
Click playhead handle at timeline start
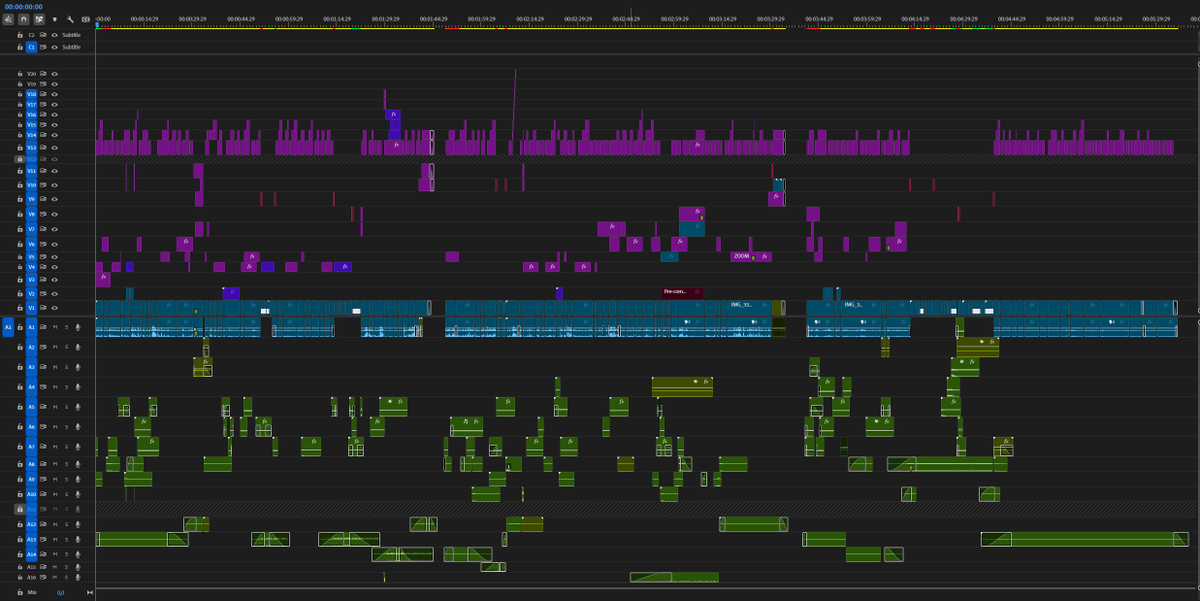tap(96, 25)
